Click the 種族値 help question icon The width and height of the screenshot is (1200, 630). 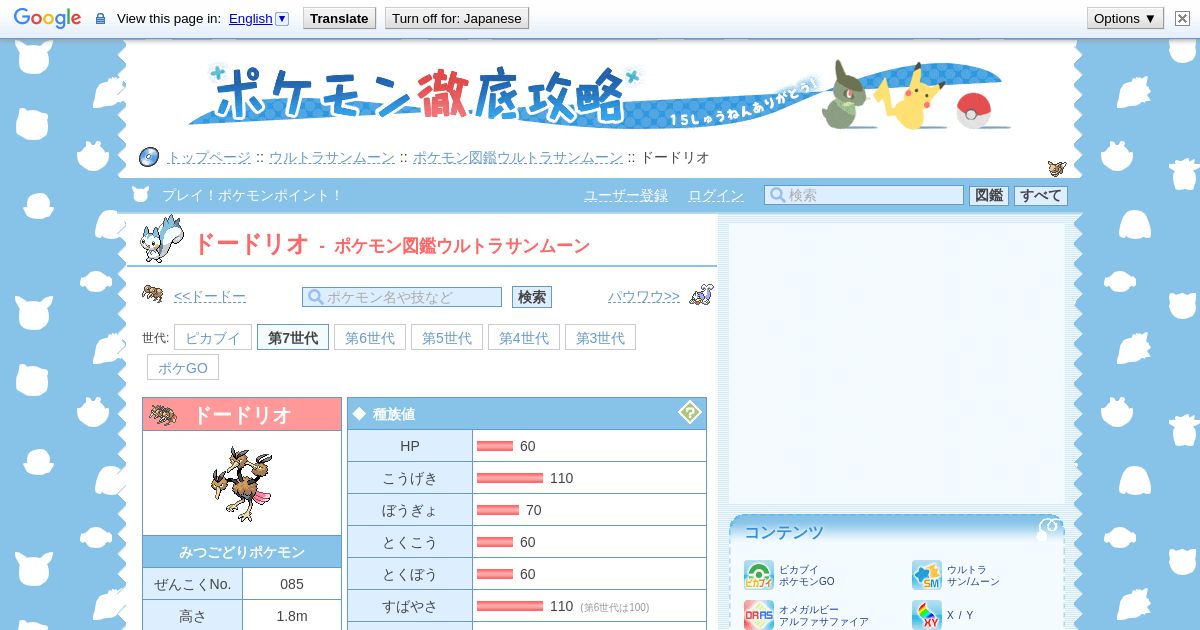690,412
